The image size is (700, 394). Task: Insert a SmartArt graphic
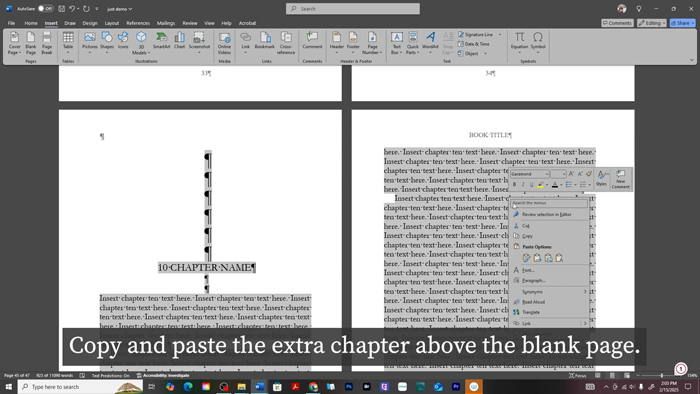pos(162,41)
